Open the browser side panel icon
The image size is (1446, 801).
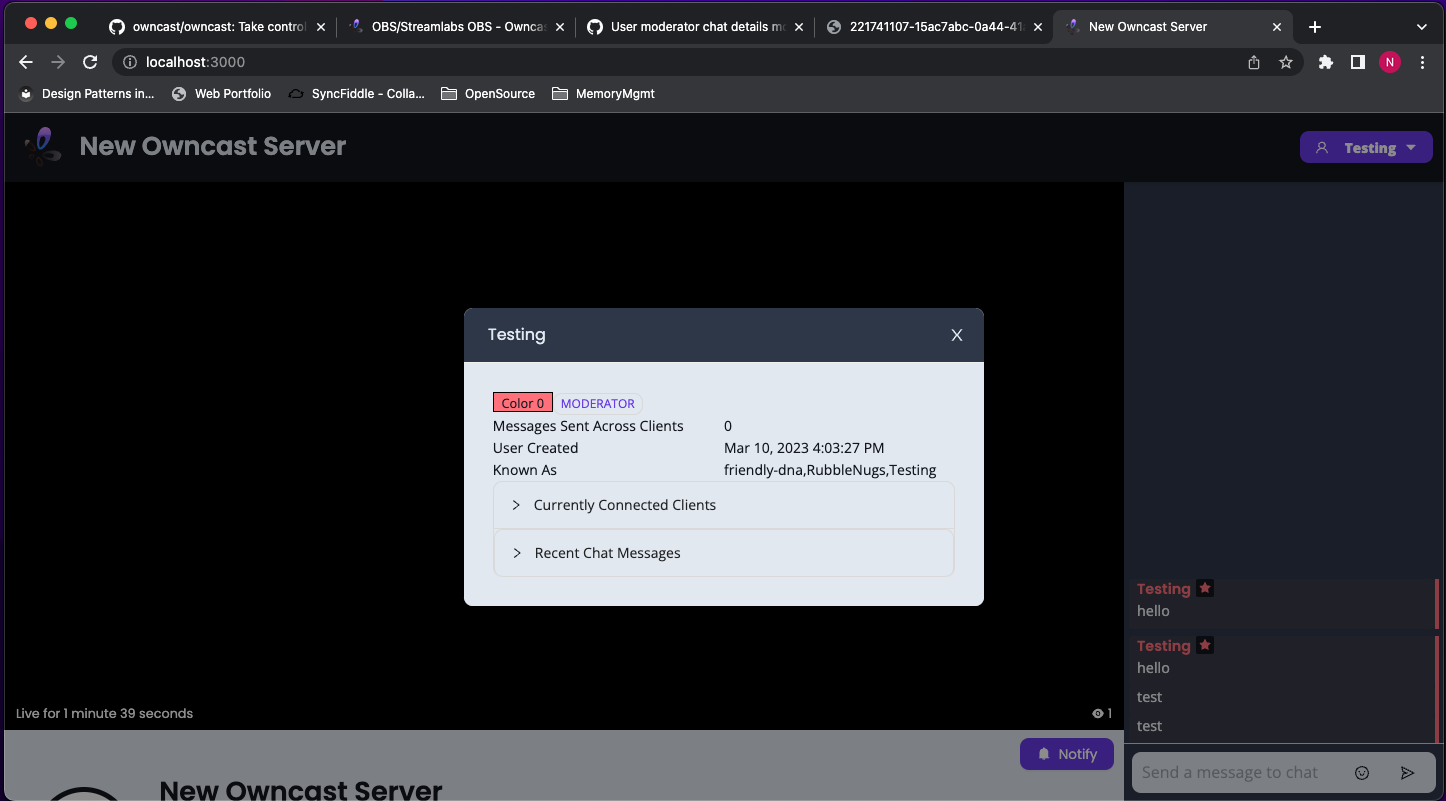click(1357, 62)
